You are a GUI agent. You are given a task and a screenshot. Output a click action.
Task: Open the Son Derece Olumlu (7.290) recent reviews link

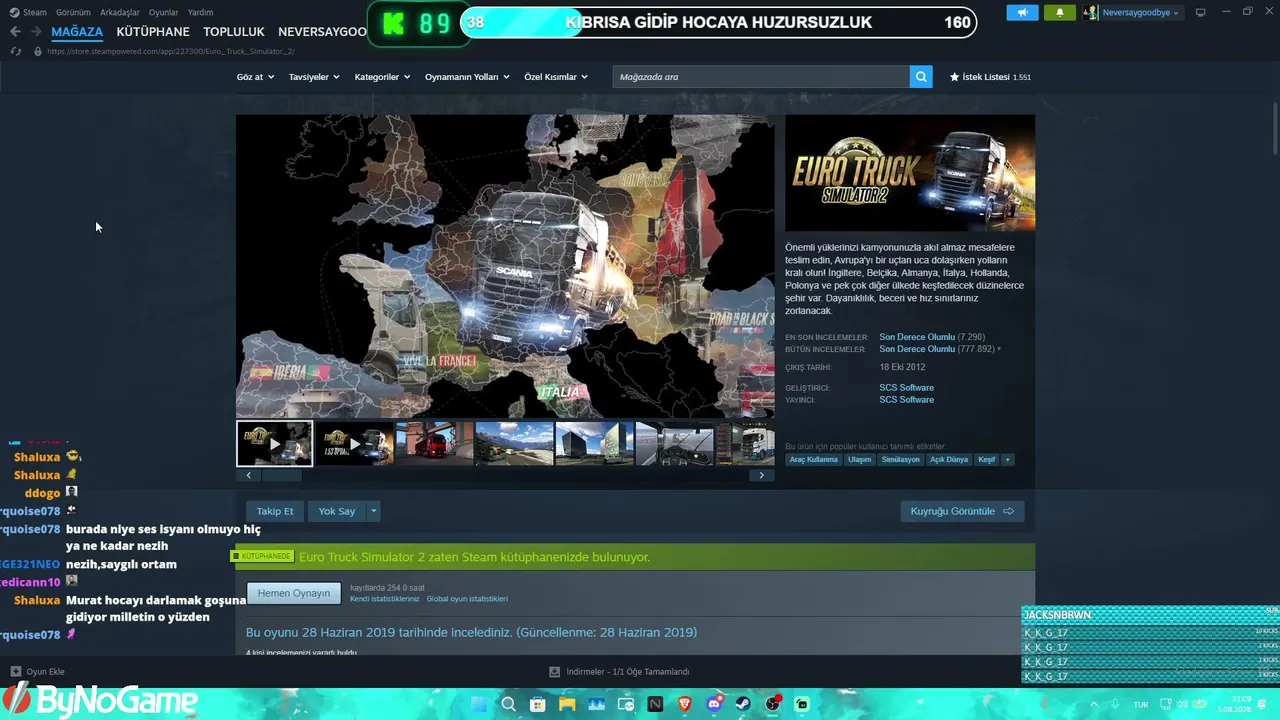click(x=932, y=337)
